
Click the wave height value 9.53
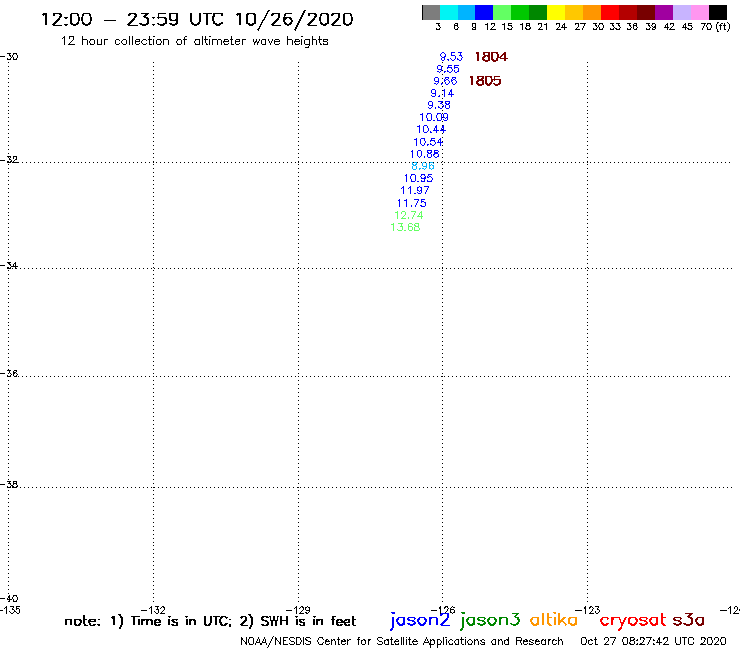point(451,57)
